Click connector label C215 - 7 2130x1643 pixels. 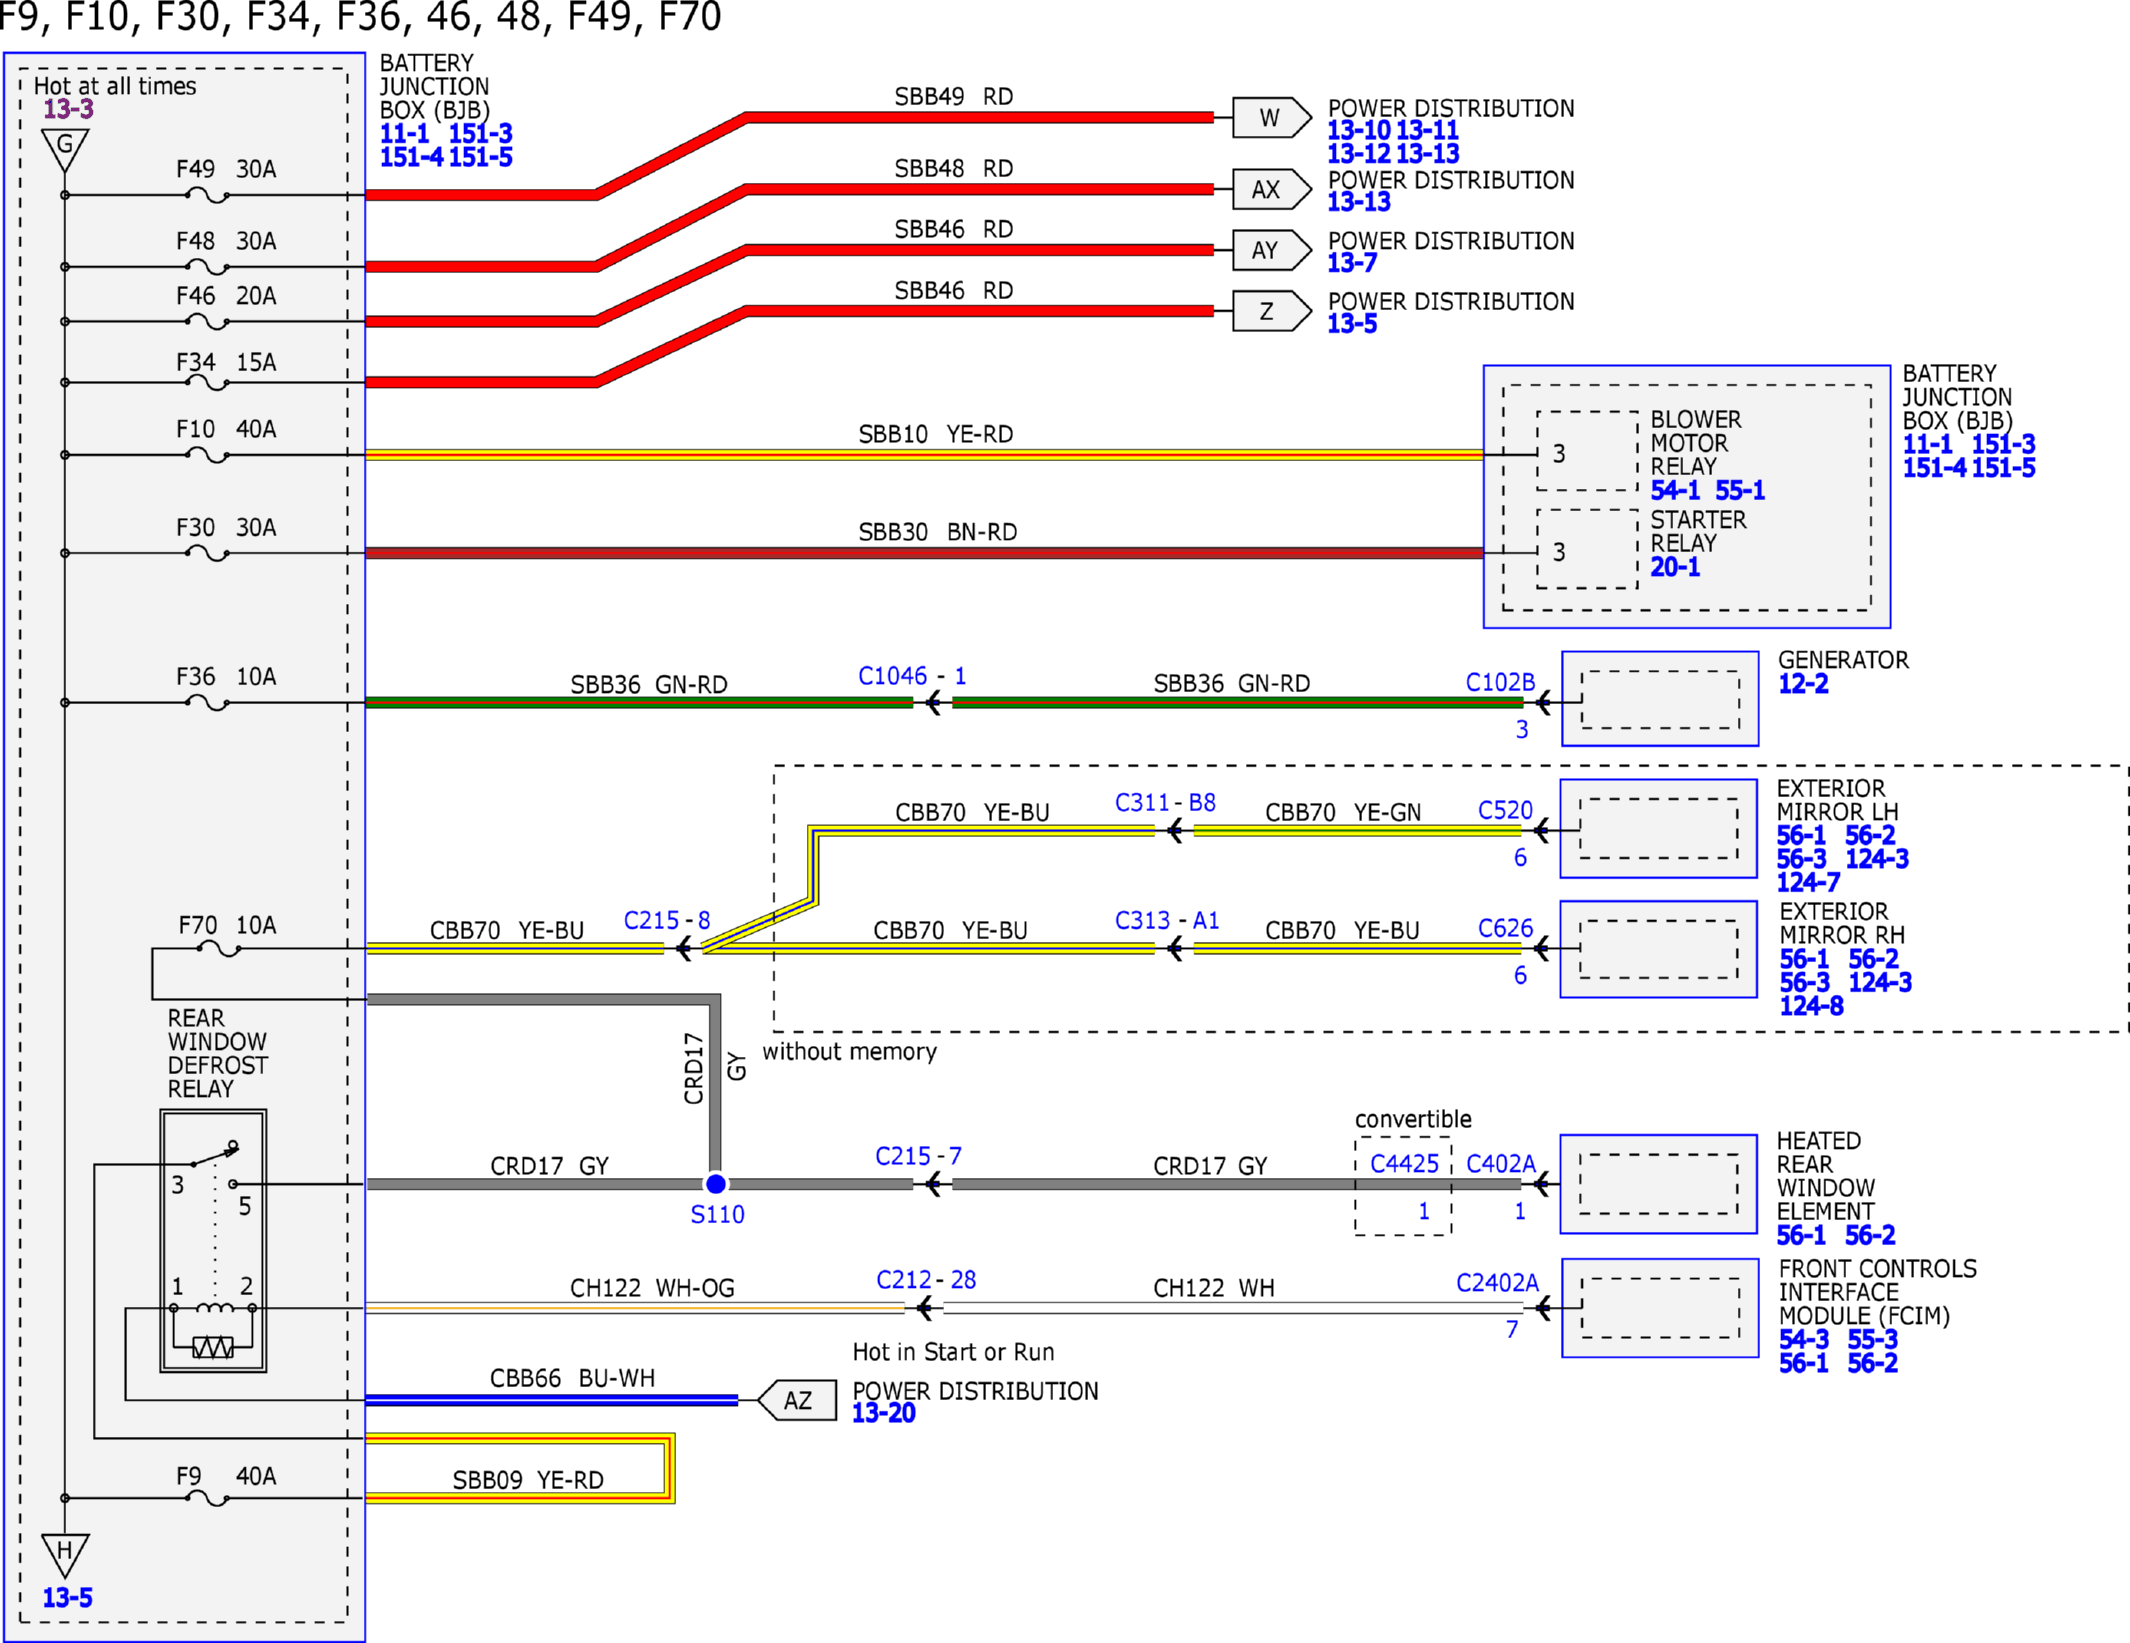[x=918, y=1156]
